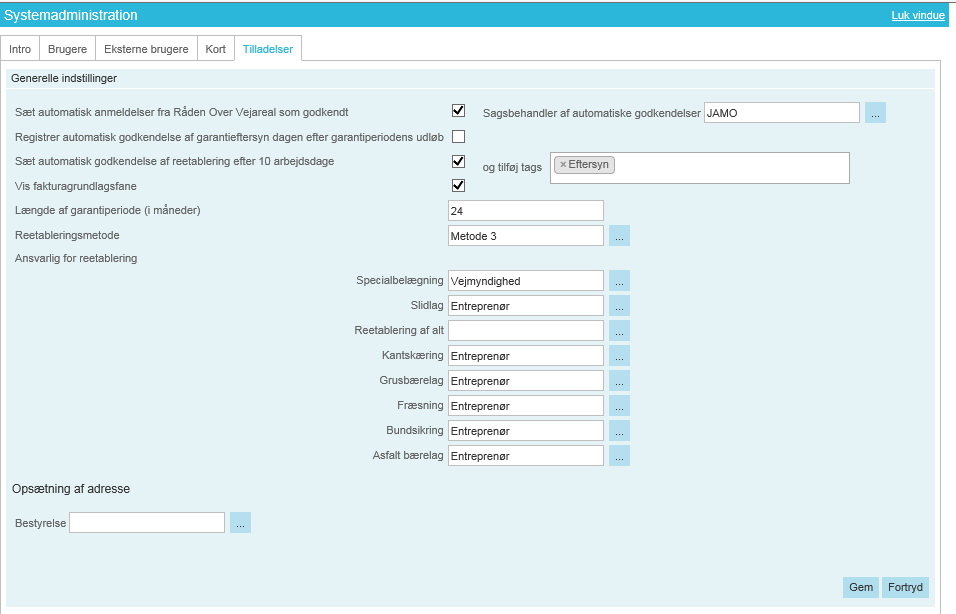
Task: Enable automatic approval of garantieftersyn checkbox
Action: pyautogui.click(x=459, y=136)
